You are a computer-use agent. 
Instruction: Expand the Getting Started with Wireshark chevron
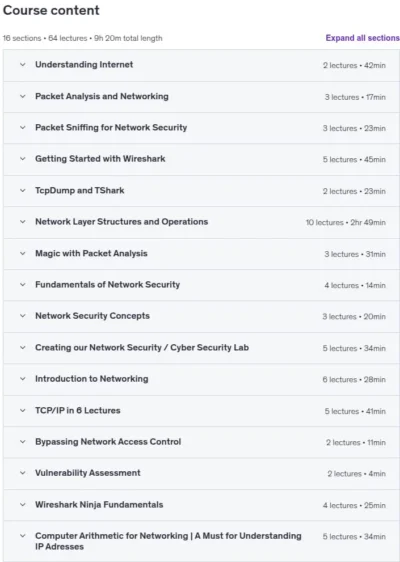23,158
